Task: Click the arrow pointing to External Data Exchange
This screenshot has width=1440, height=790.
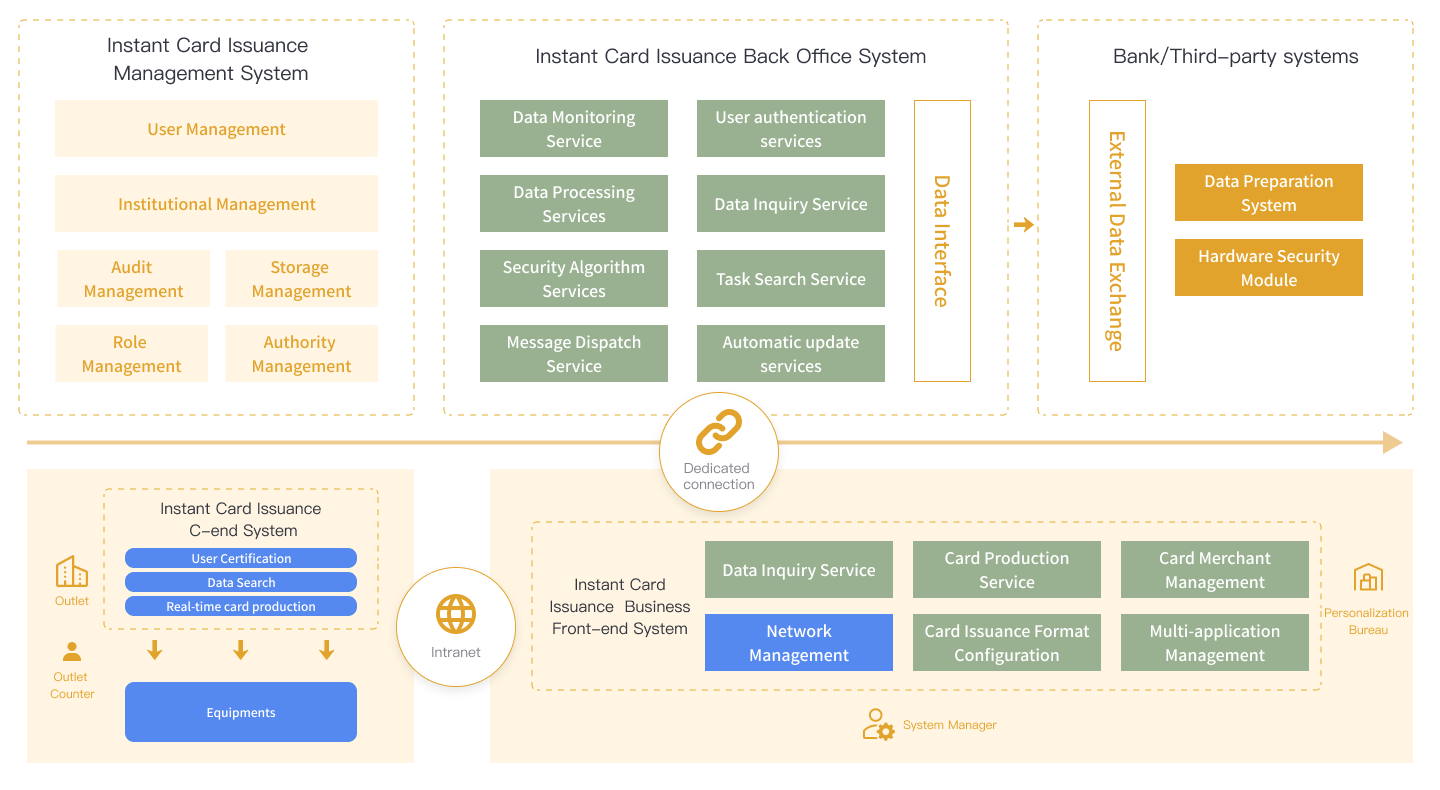Action: (1023, 225)
